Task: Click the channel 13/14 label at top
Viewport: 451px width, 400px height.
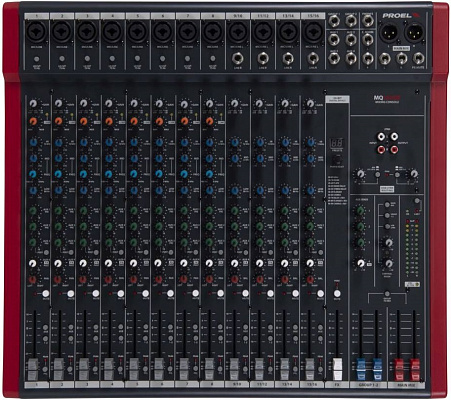Action: [288, 16]
